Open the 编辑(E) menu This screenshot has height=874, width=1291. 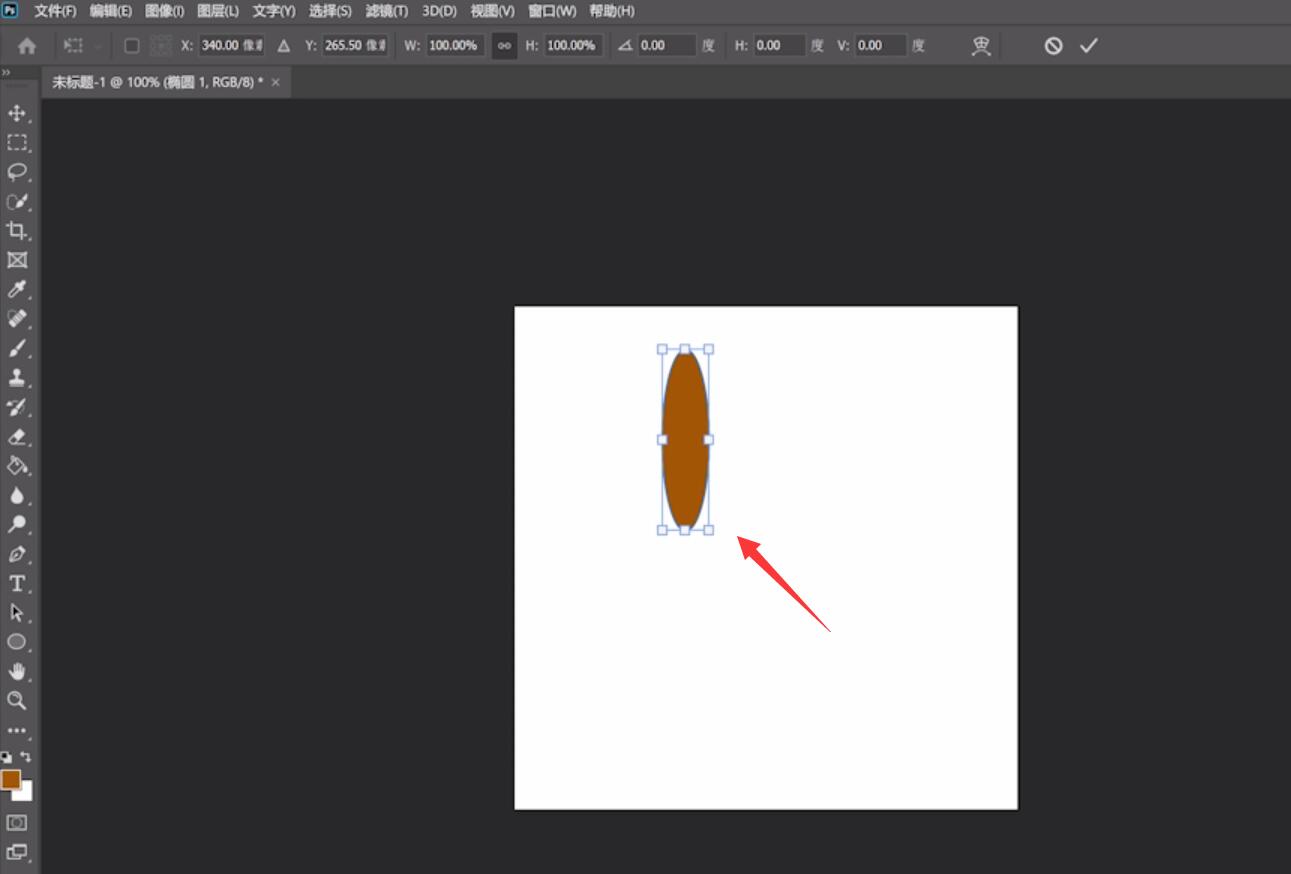[x=110, y=11]
